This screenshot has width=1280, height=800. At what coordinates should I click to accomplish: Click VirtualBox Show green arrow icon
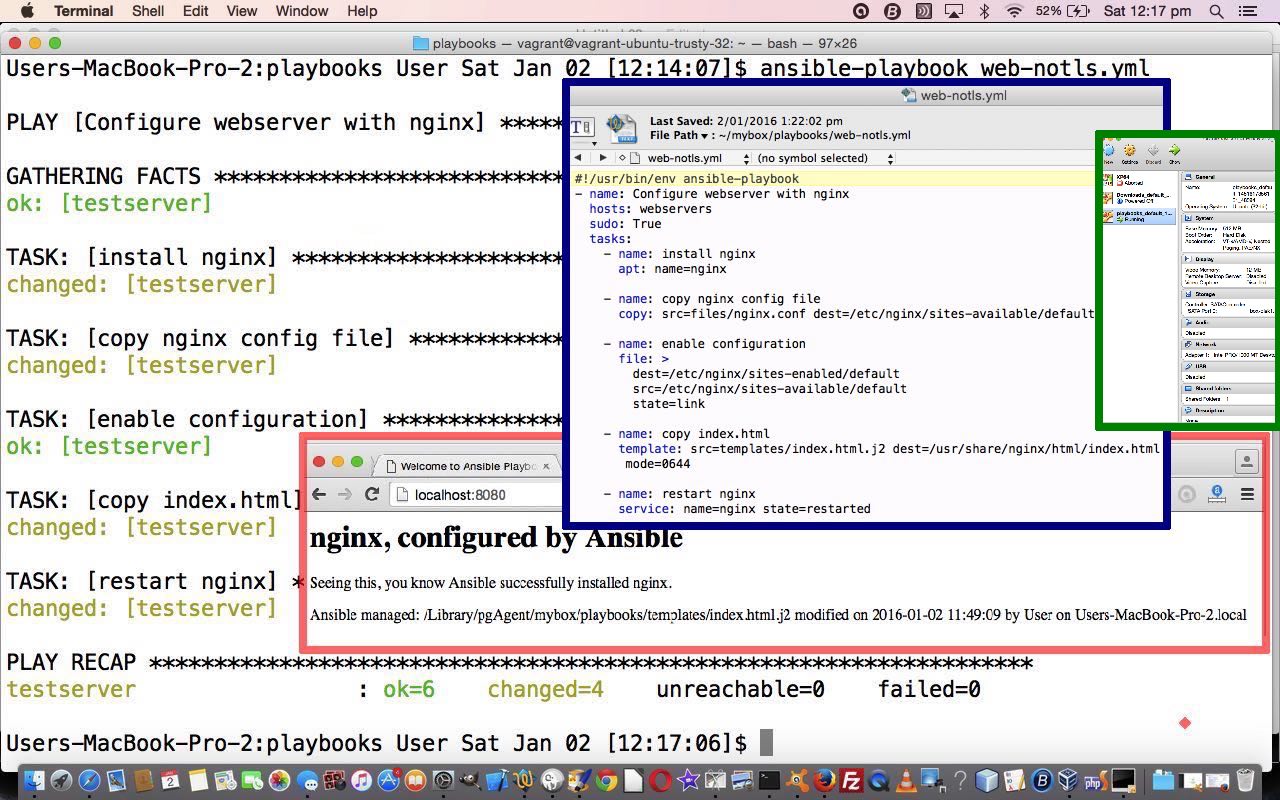click(1175, 153)
